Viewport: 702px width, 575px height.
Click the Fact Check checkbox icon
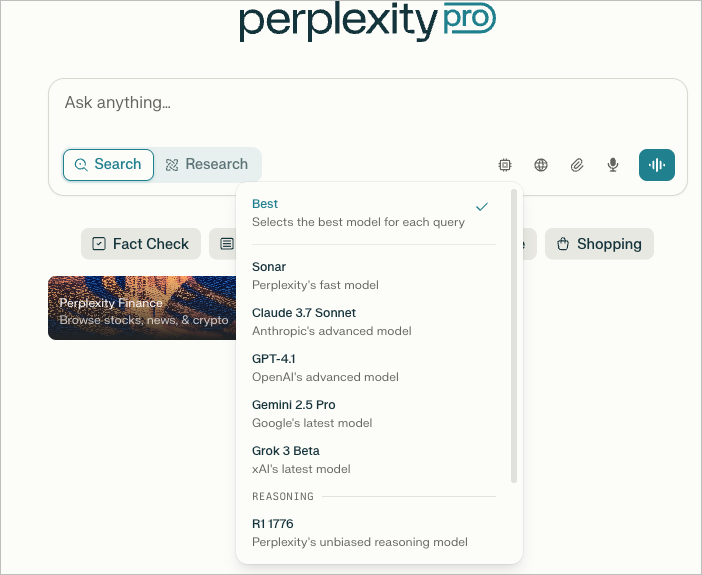click(x=98, y=244)
